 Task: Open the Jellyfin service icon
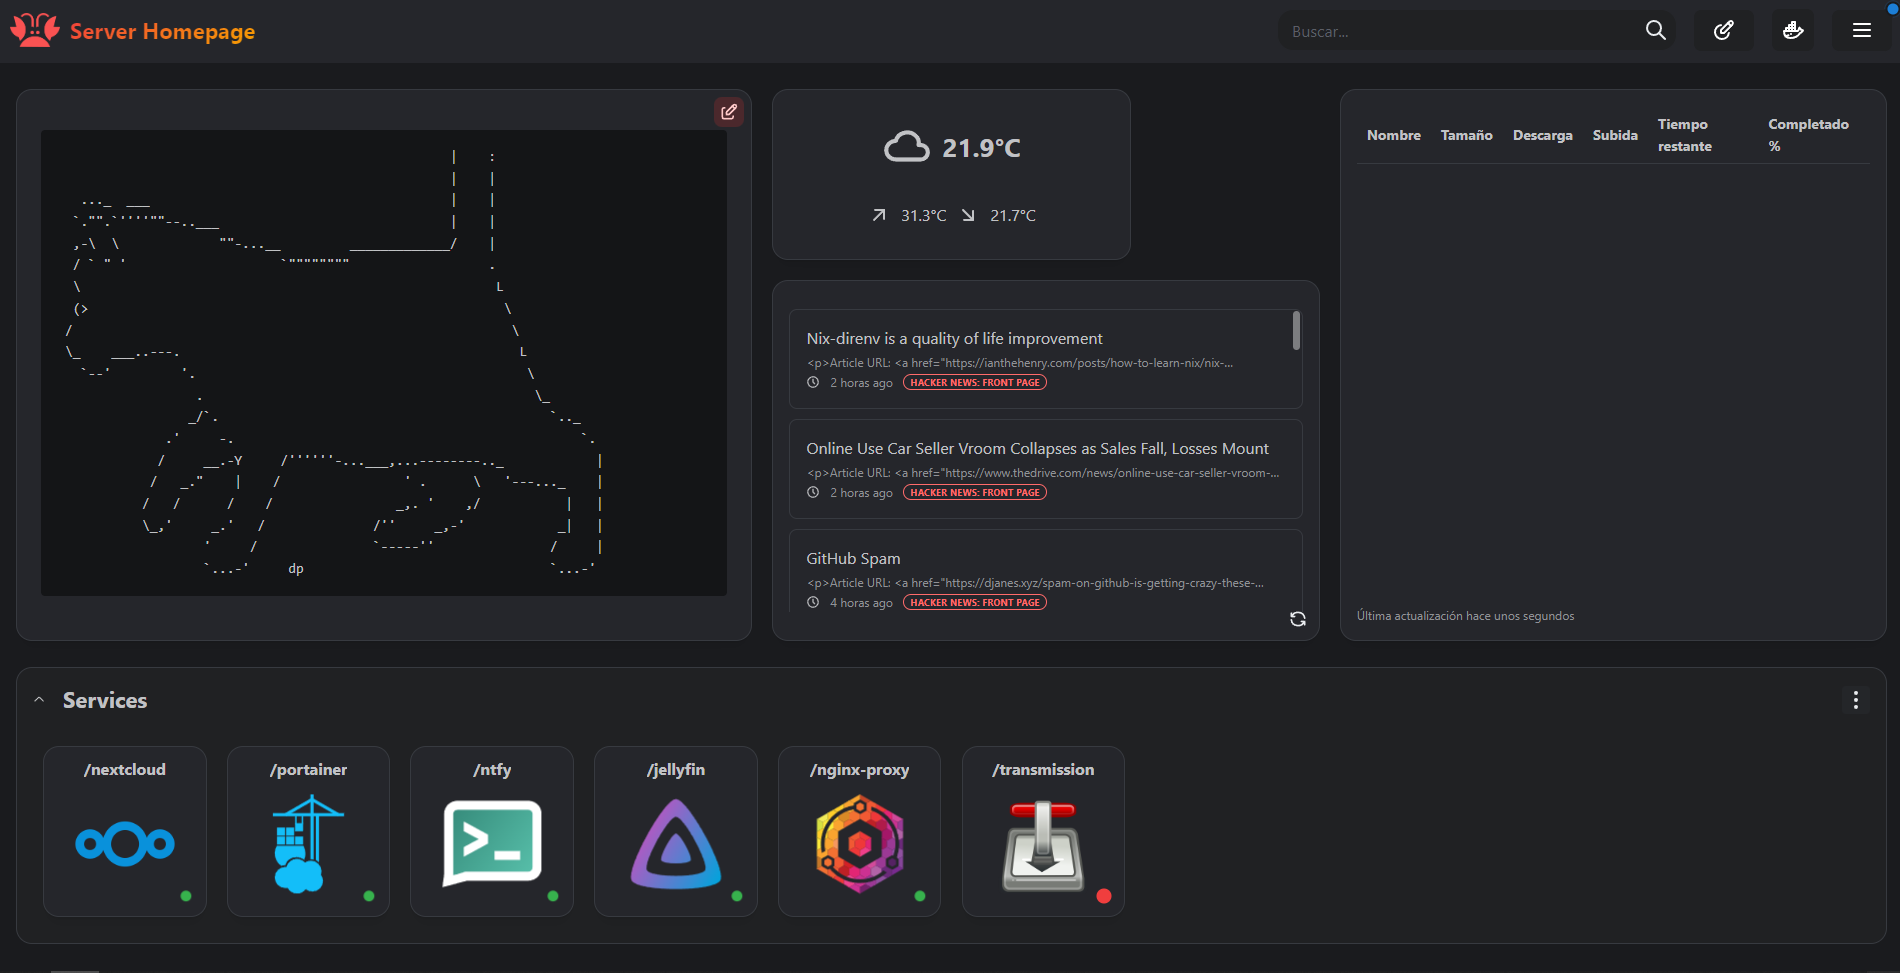coord(676,843)
